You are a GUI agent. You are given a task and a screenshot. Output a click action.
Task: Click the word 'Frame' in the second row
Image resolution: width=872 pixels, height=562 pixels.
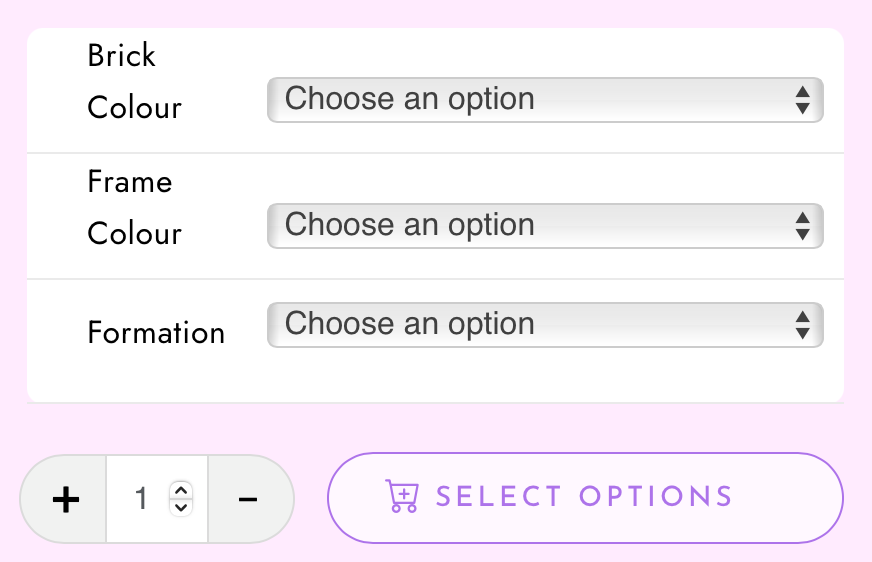pos(130,182)
